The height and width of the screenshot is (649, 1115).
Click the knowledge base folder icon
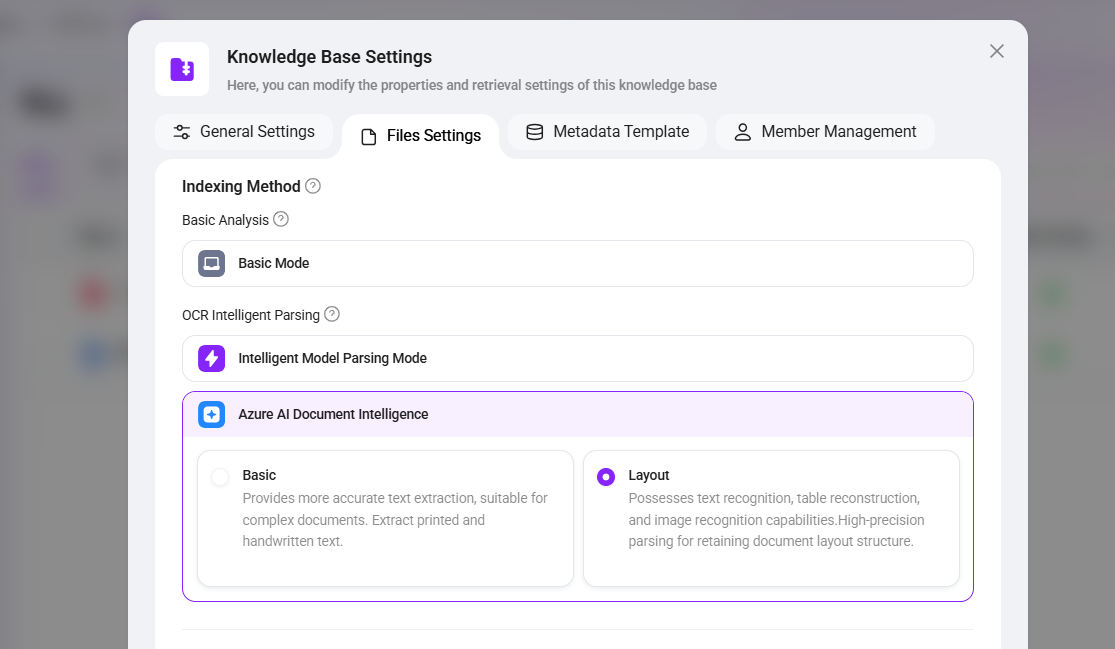[x=182, y=69]
